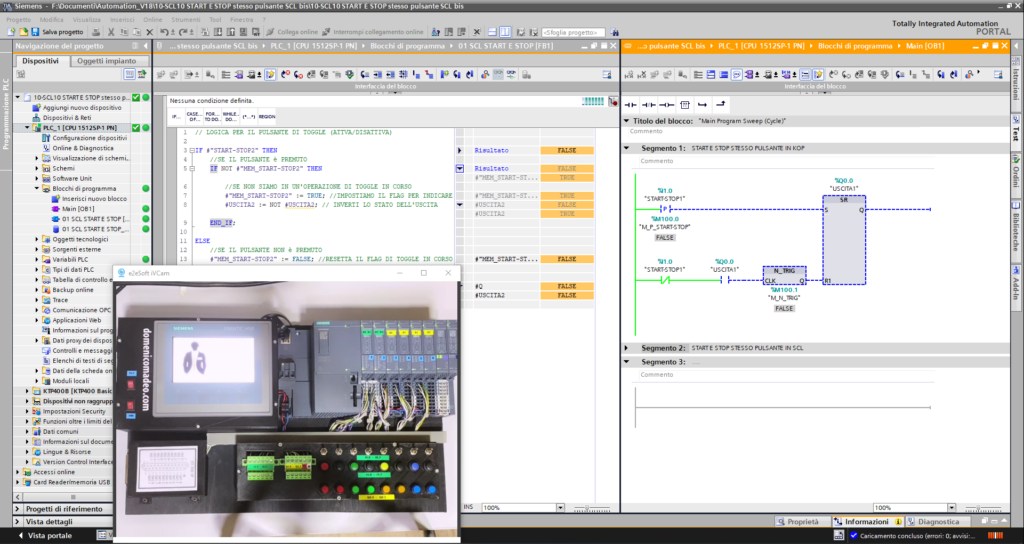This screenshot has height=544, width=1024.
Task: Insert an IF statement template
Action: pos(176,116)
